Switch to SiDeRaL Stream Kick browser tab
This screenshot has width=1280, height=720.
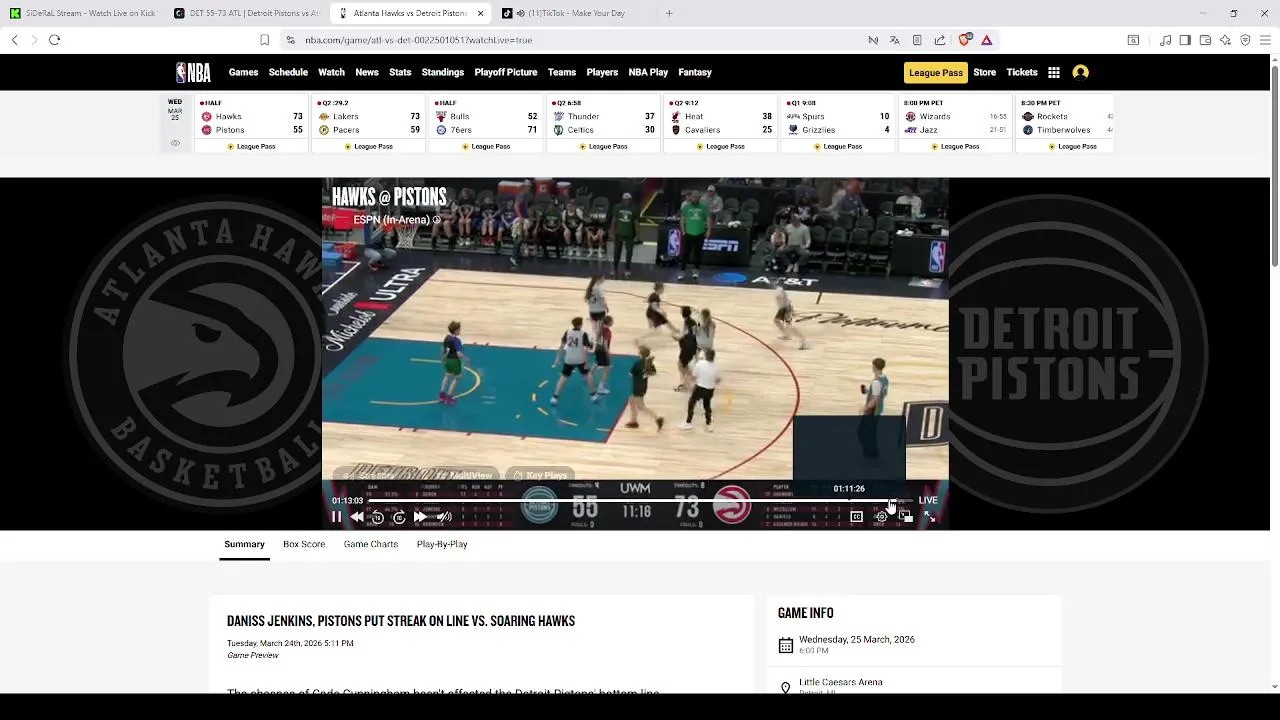[x=82, y=13]
